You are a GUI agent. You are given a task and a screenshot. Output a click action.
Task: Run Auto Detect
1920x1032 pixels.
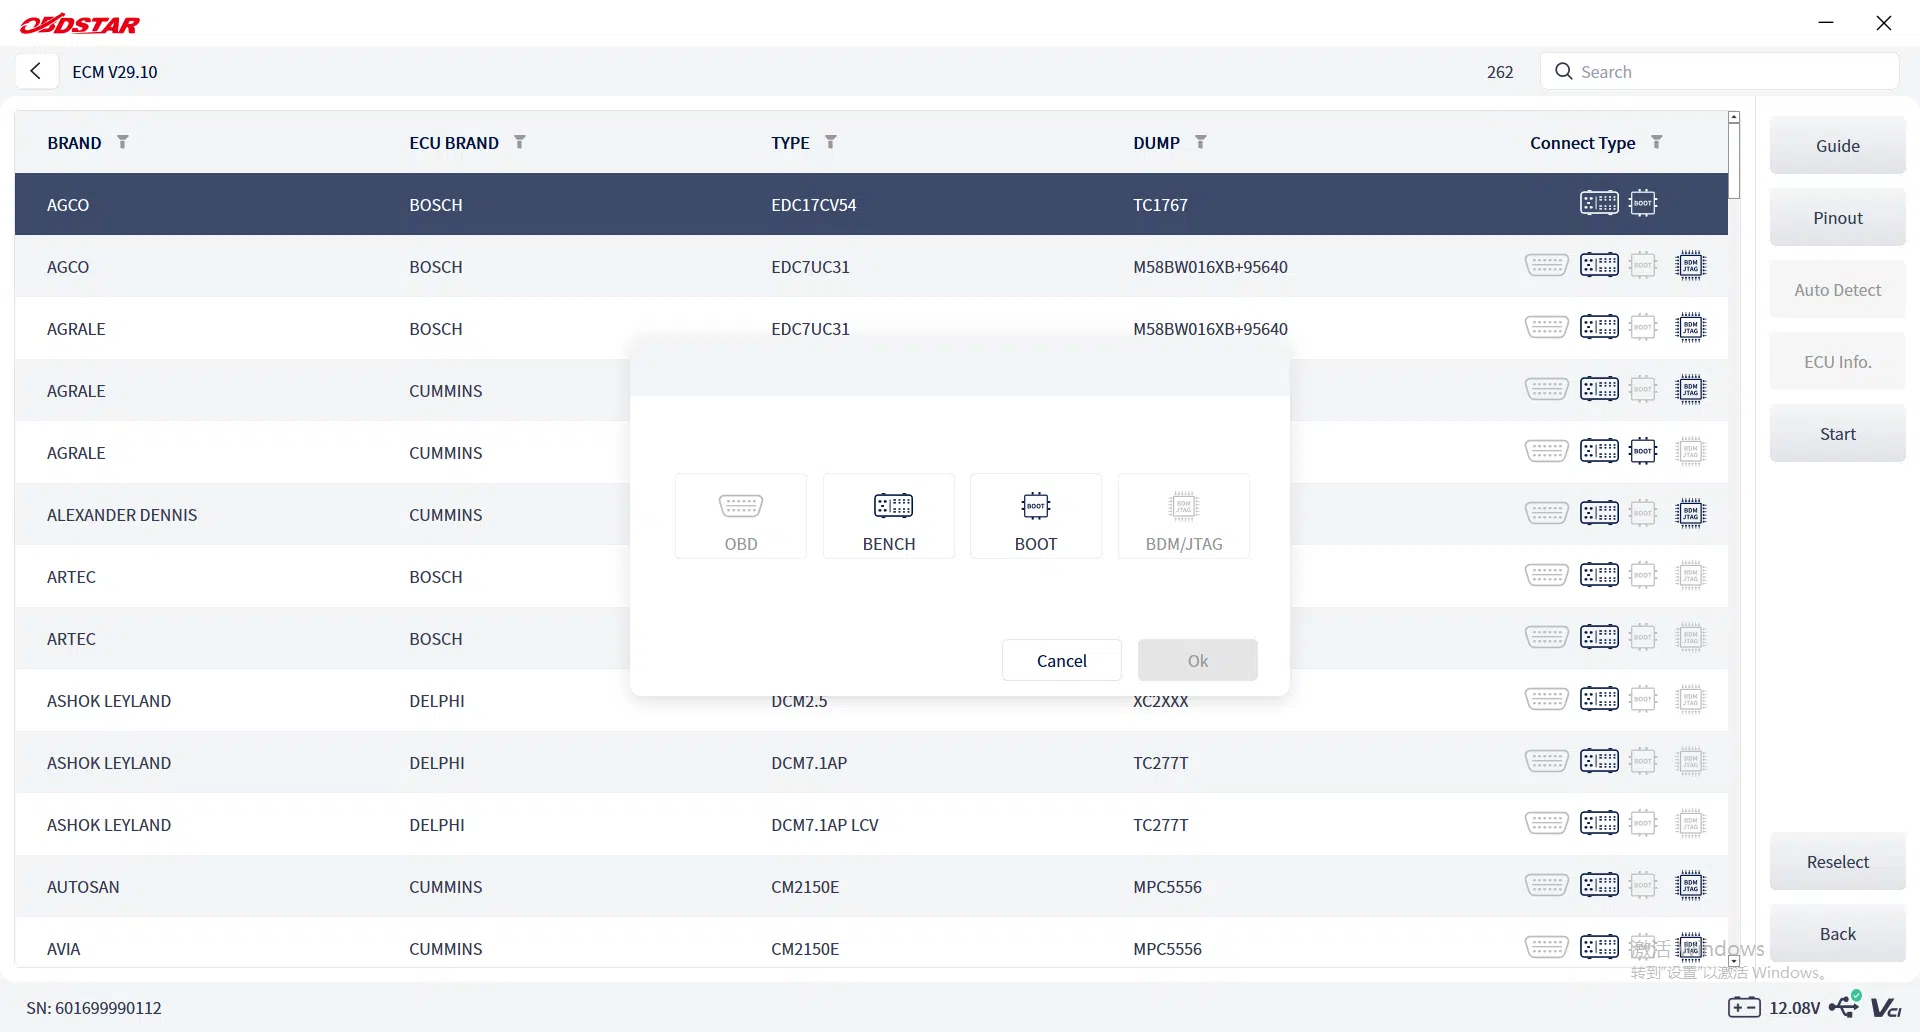pos(1837,290)
